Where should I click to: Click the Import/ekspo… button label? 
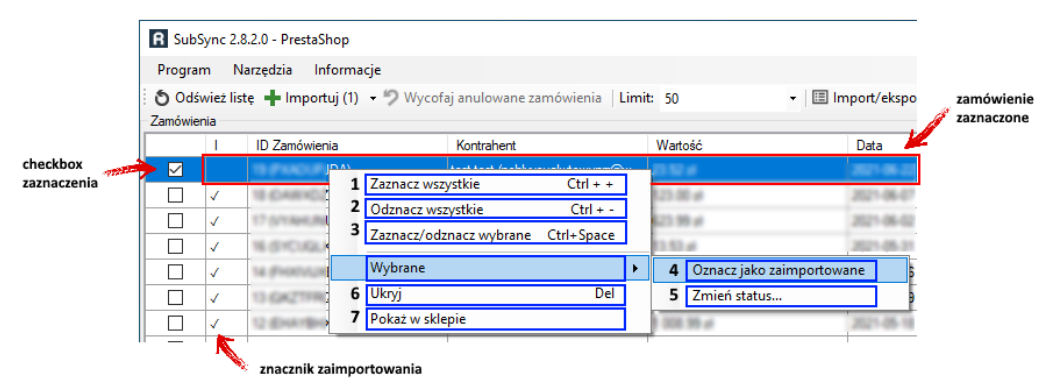[x=874, y=99]
